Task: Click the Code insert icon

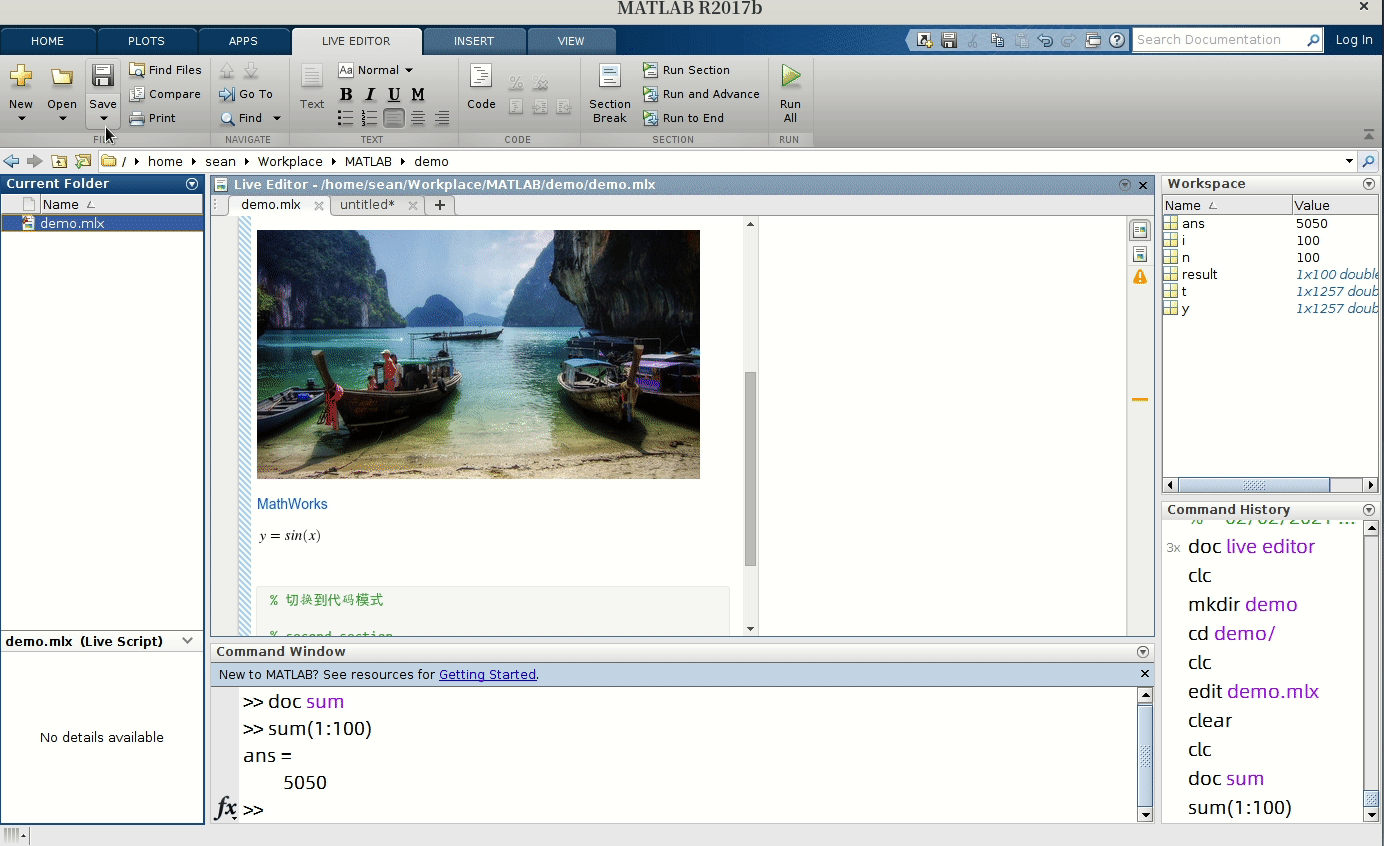Action: coord(481,77)
